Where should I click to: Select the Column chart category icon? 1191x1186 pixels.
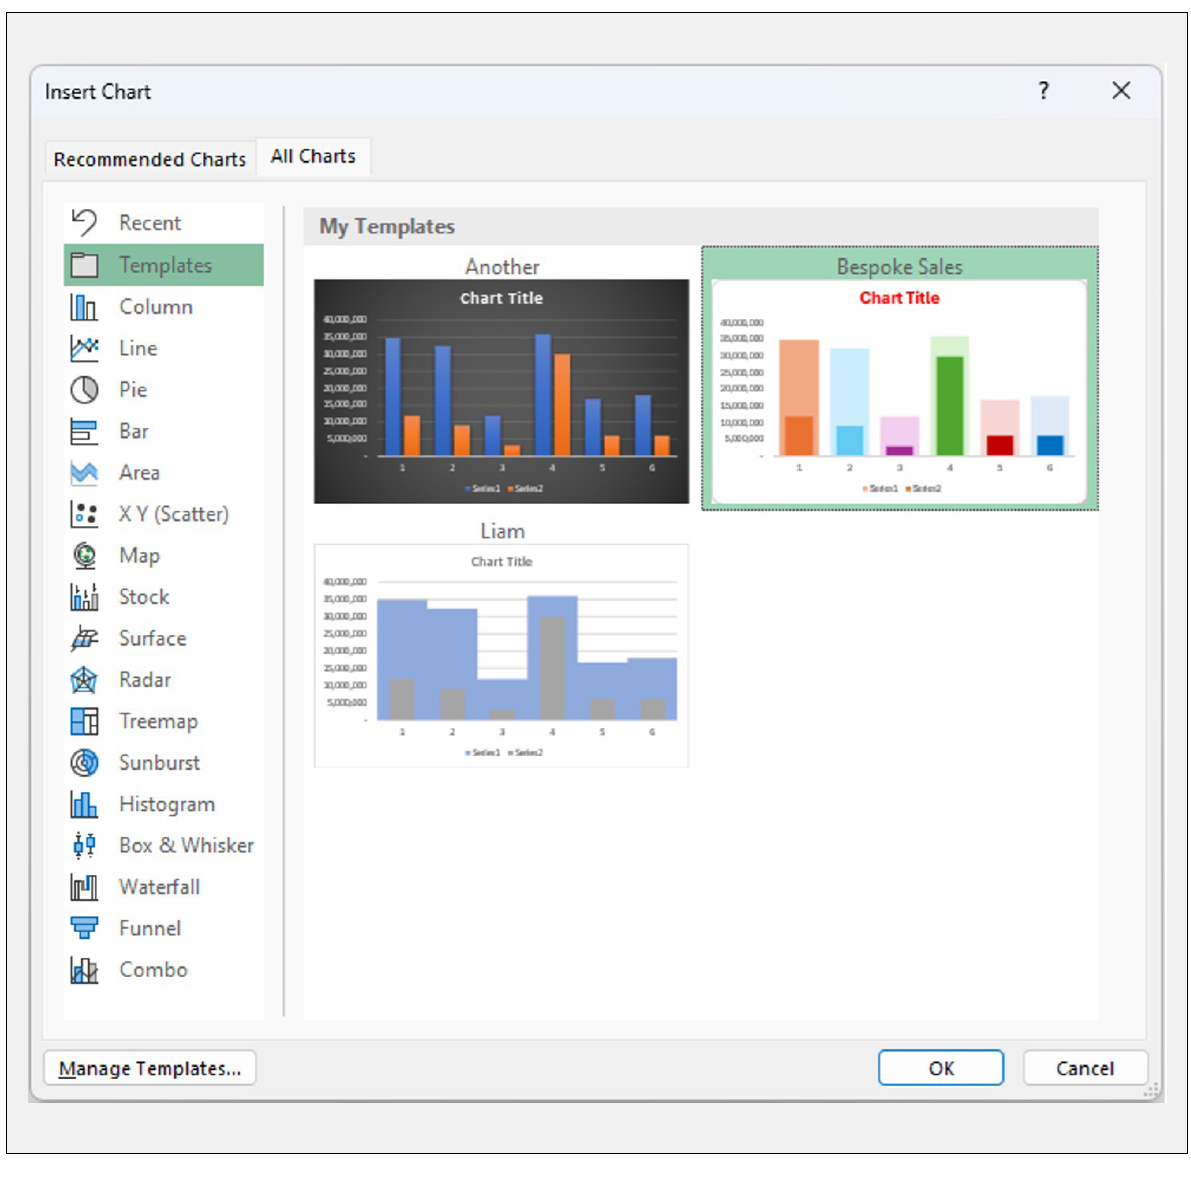coord(85,307)
